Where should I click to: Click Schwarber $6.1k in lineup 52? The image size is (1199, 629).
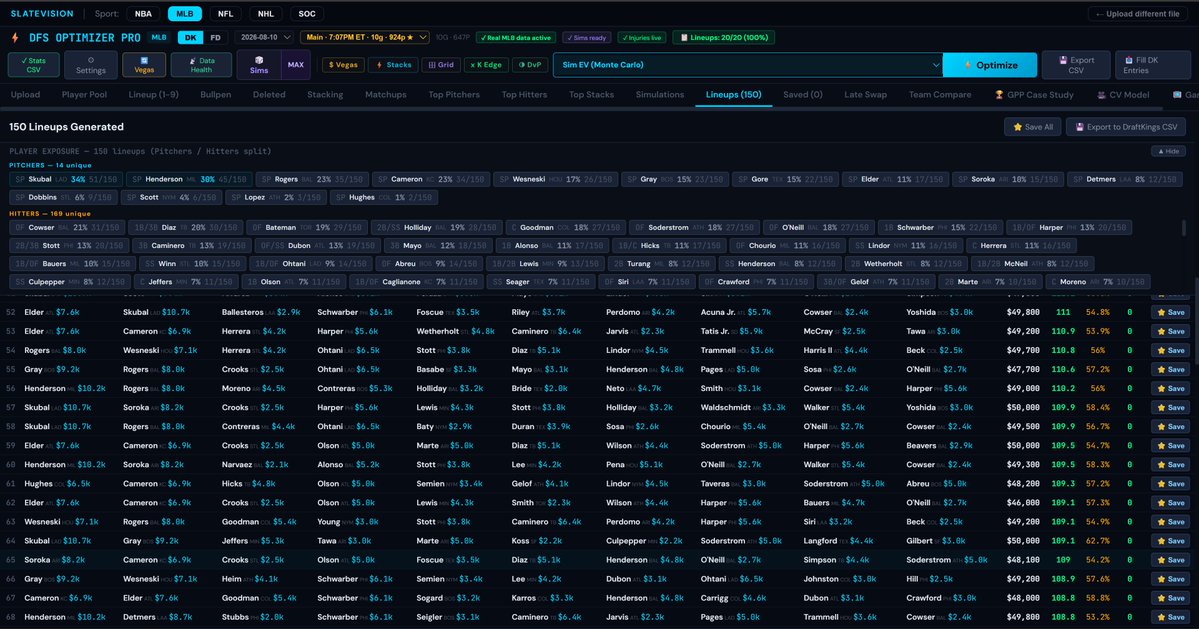coord(355,313)
